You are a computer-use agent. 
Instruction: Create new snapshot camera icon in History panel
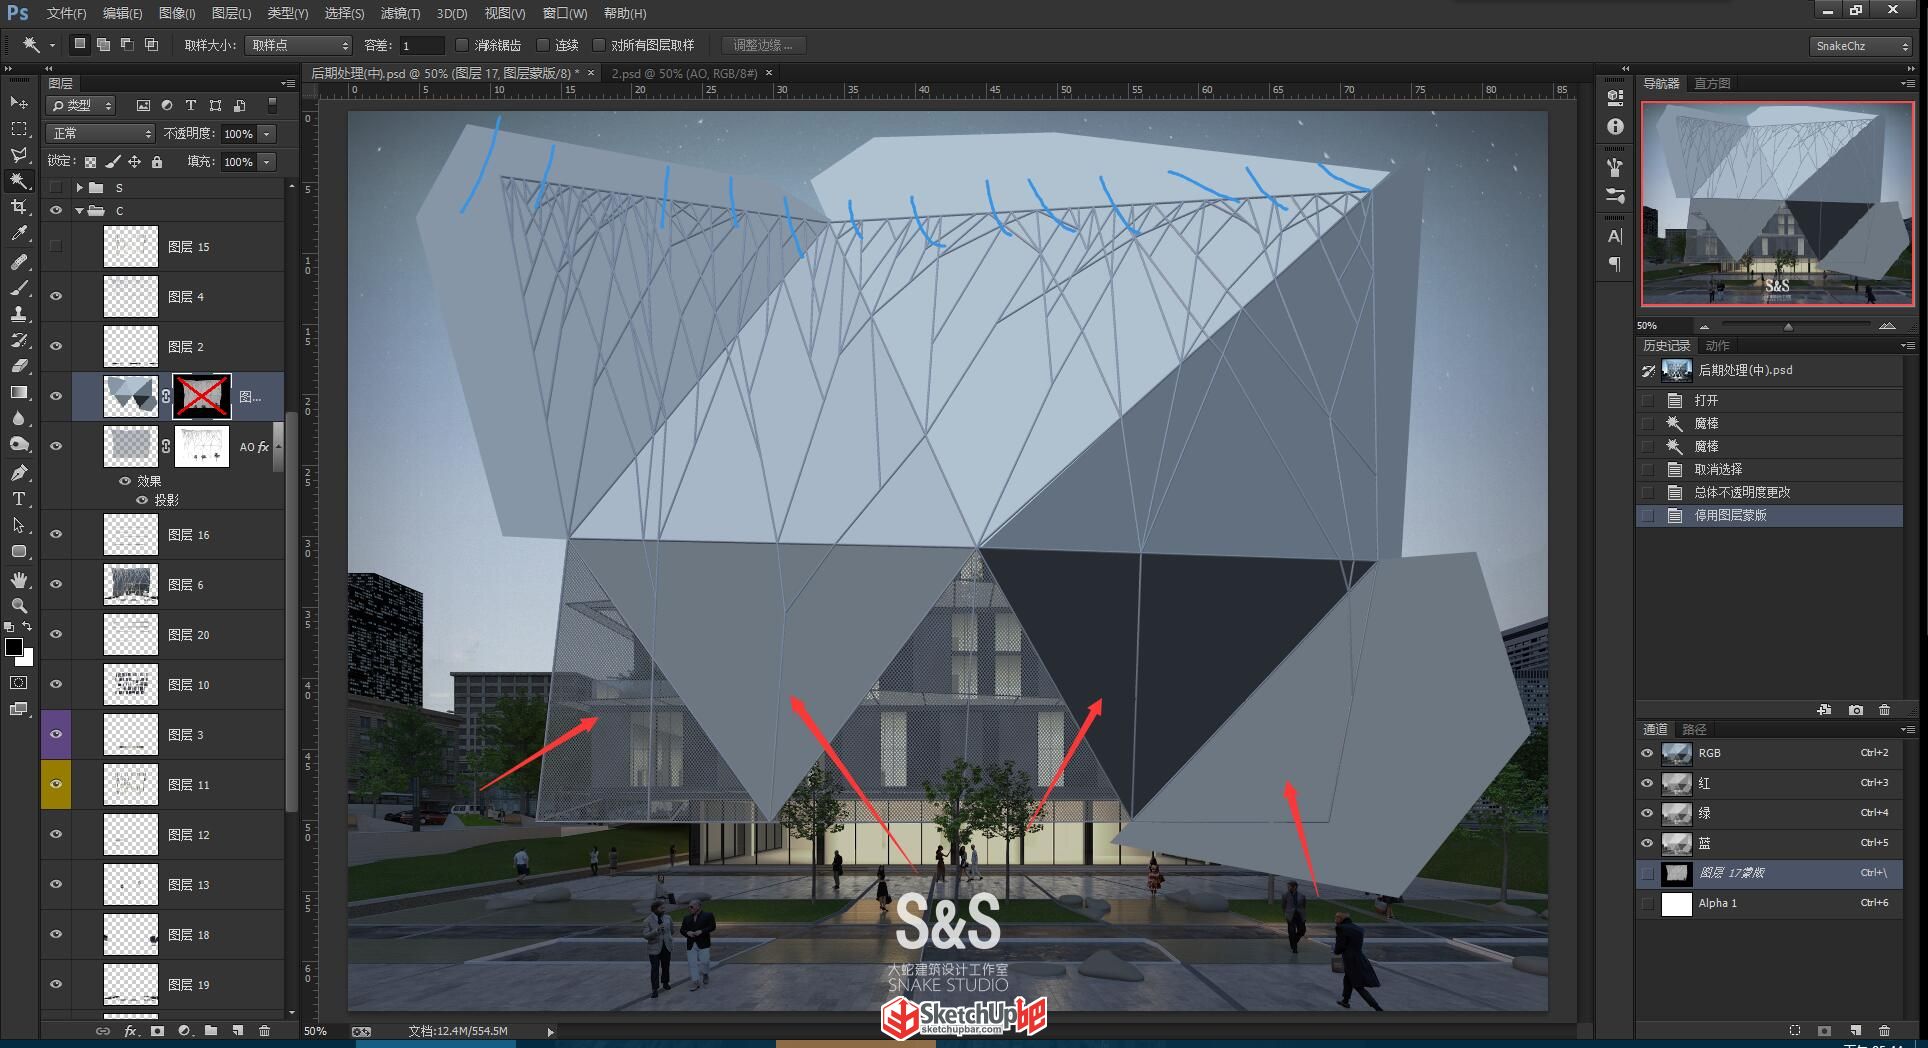(x=1856, y=710)
